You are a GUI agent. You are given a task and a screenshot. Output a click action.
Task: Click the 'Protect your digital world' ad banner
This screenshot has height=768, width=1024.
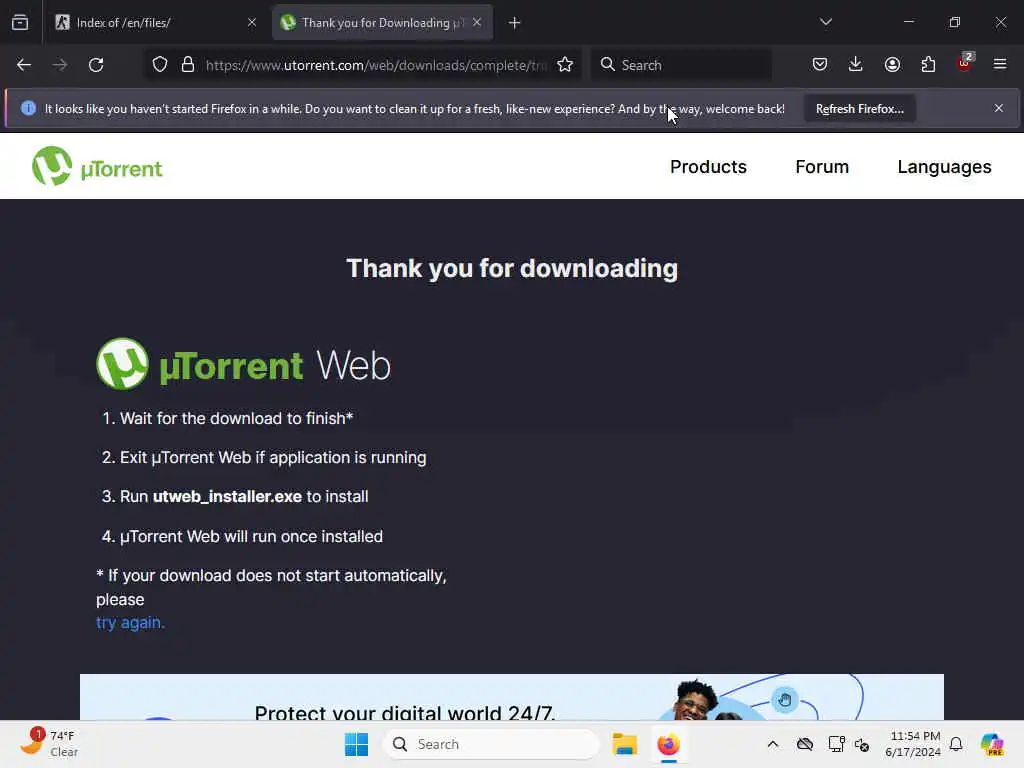[512, 697]
